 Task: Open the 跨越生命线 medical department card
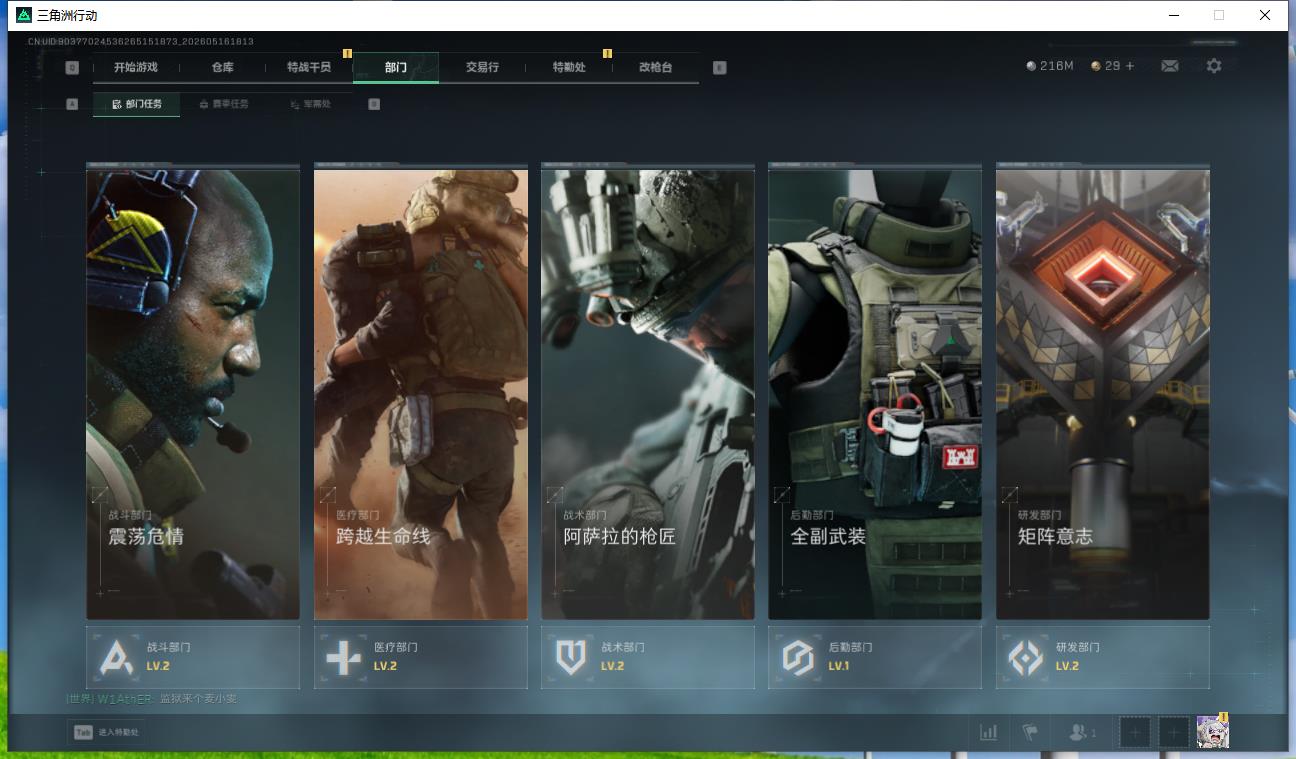point(421,394)
